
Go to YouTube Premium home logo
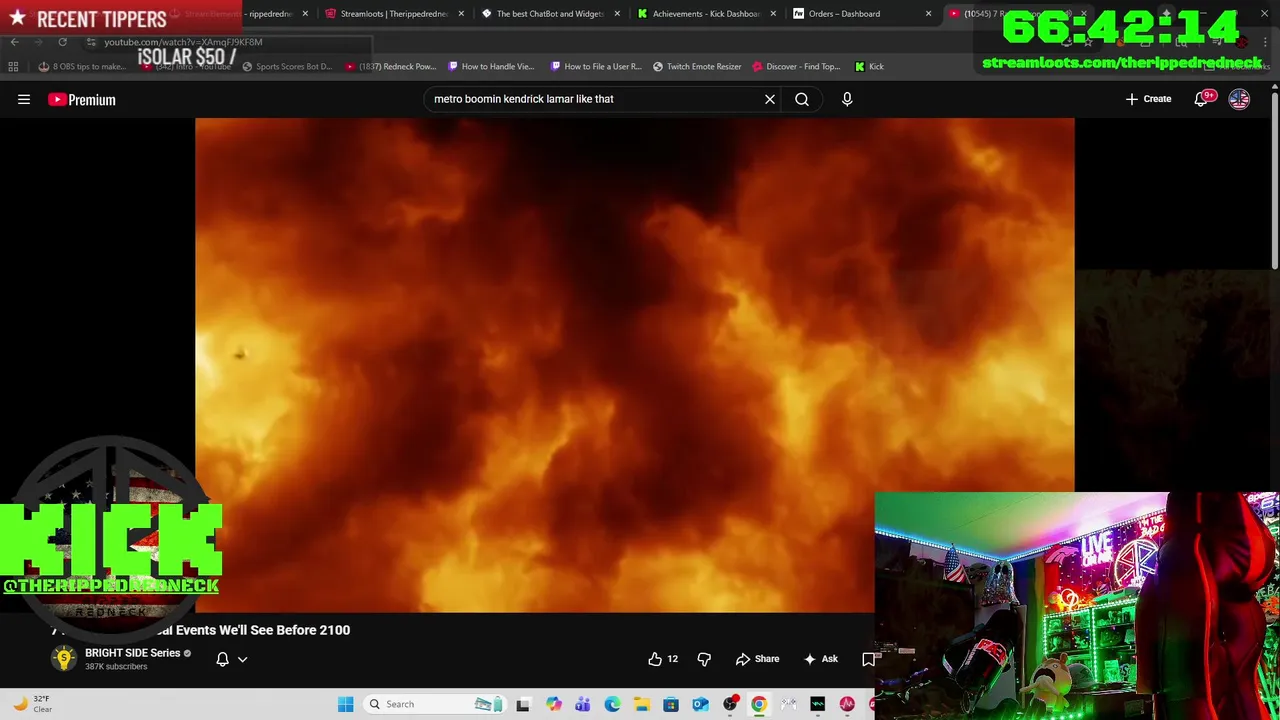point(82,99)
